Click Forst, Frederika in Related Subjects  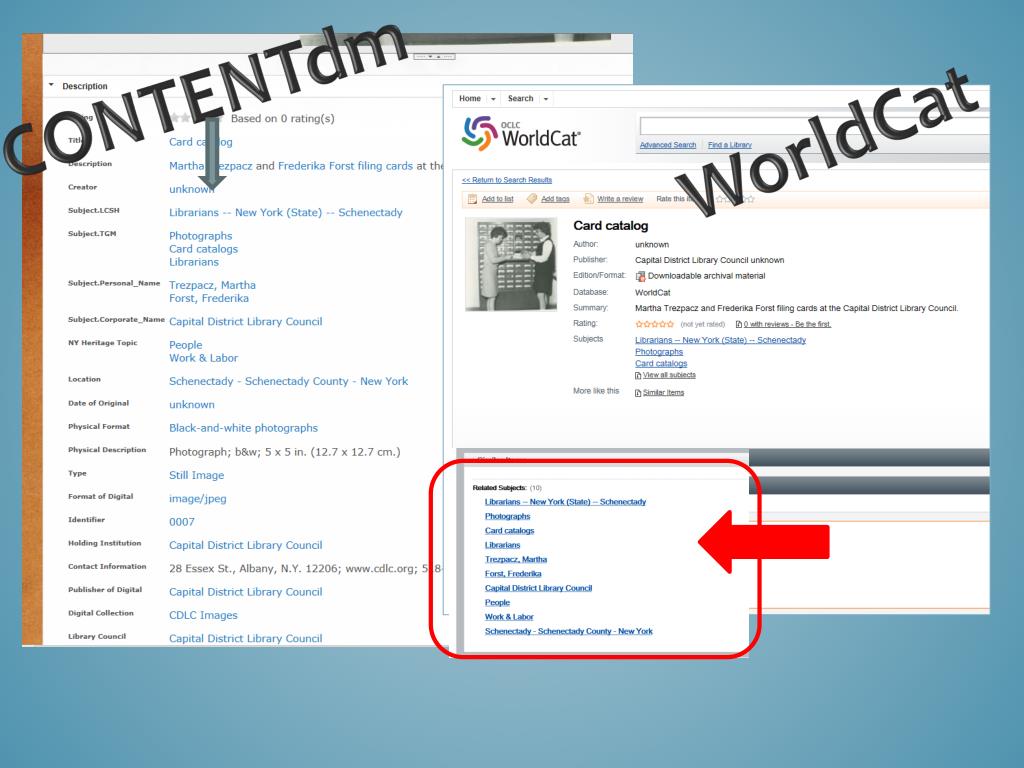coord(513,574)
